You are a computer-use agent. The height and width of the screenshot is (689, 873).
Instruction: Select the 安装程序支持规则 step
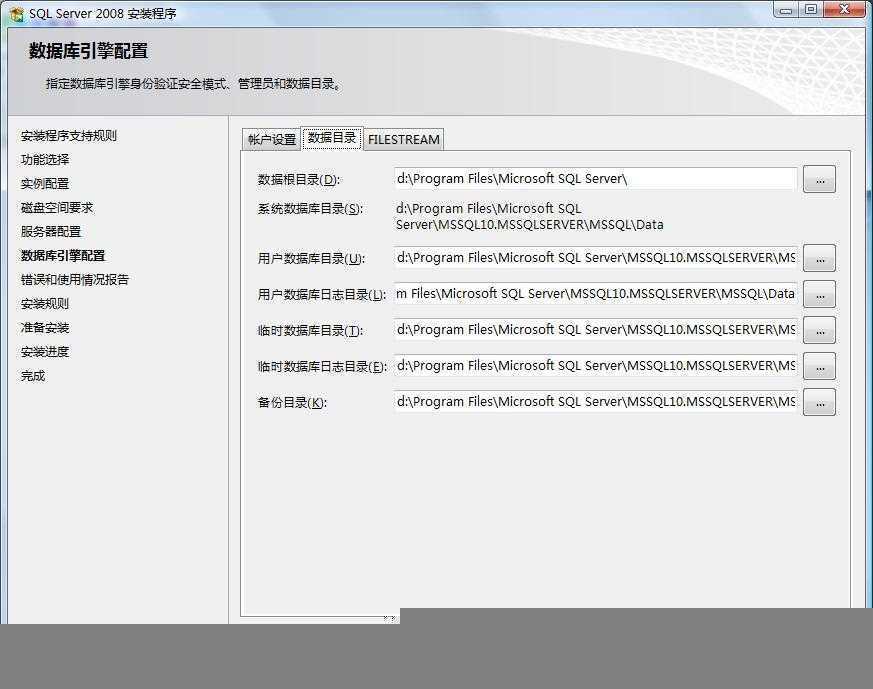68,136
